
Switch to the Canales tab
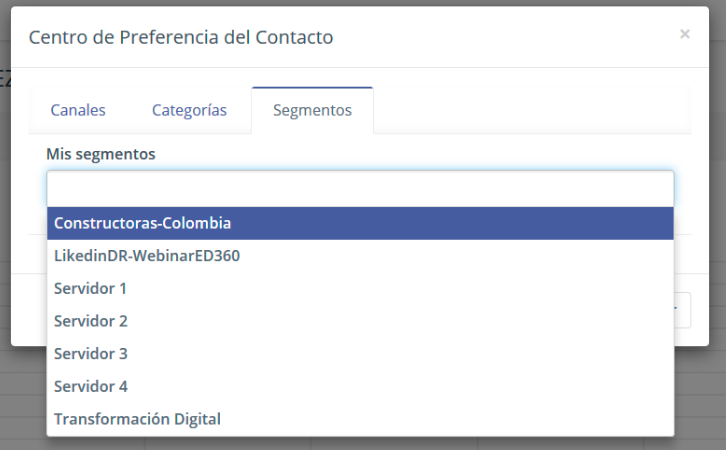coord(78,110)
